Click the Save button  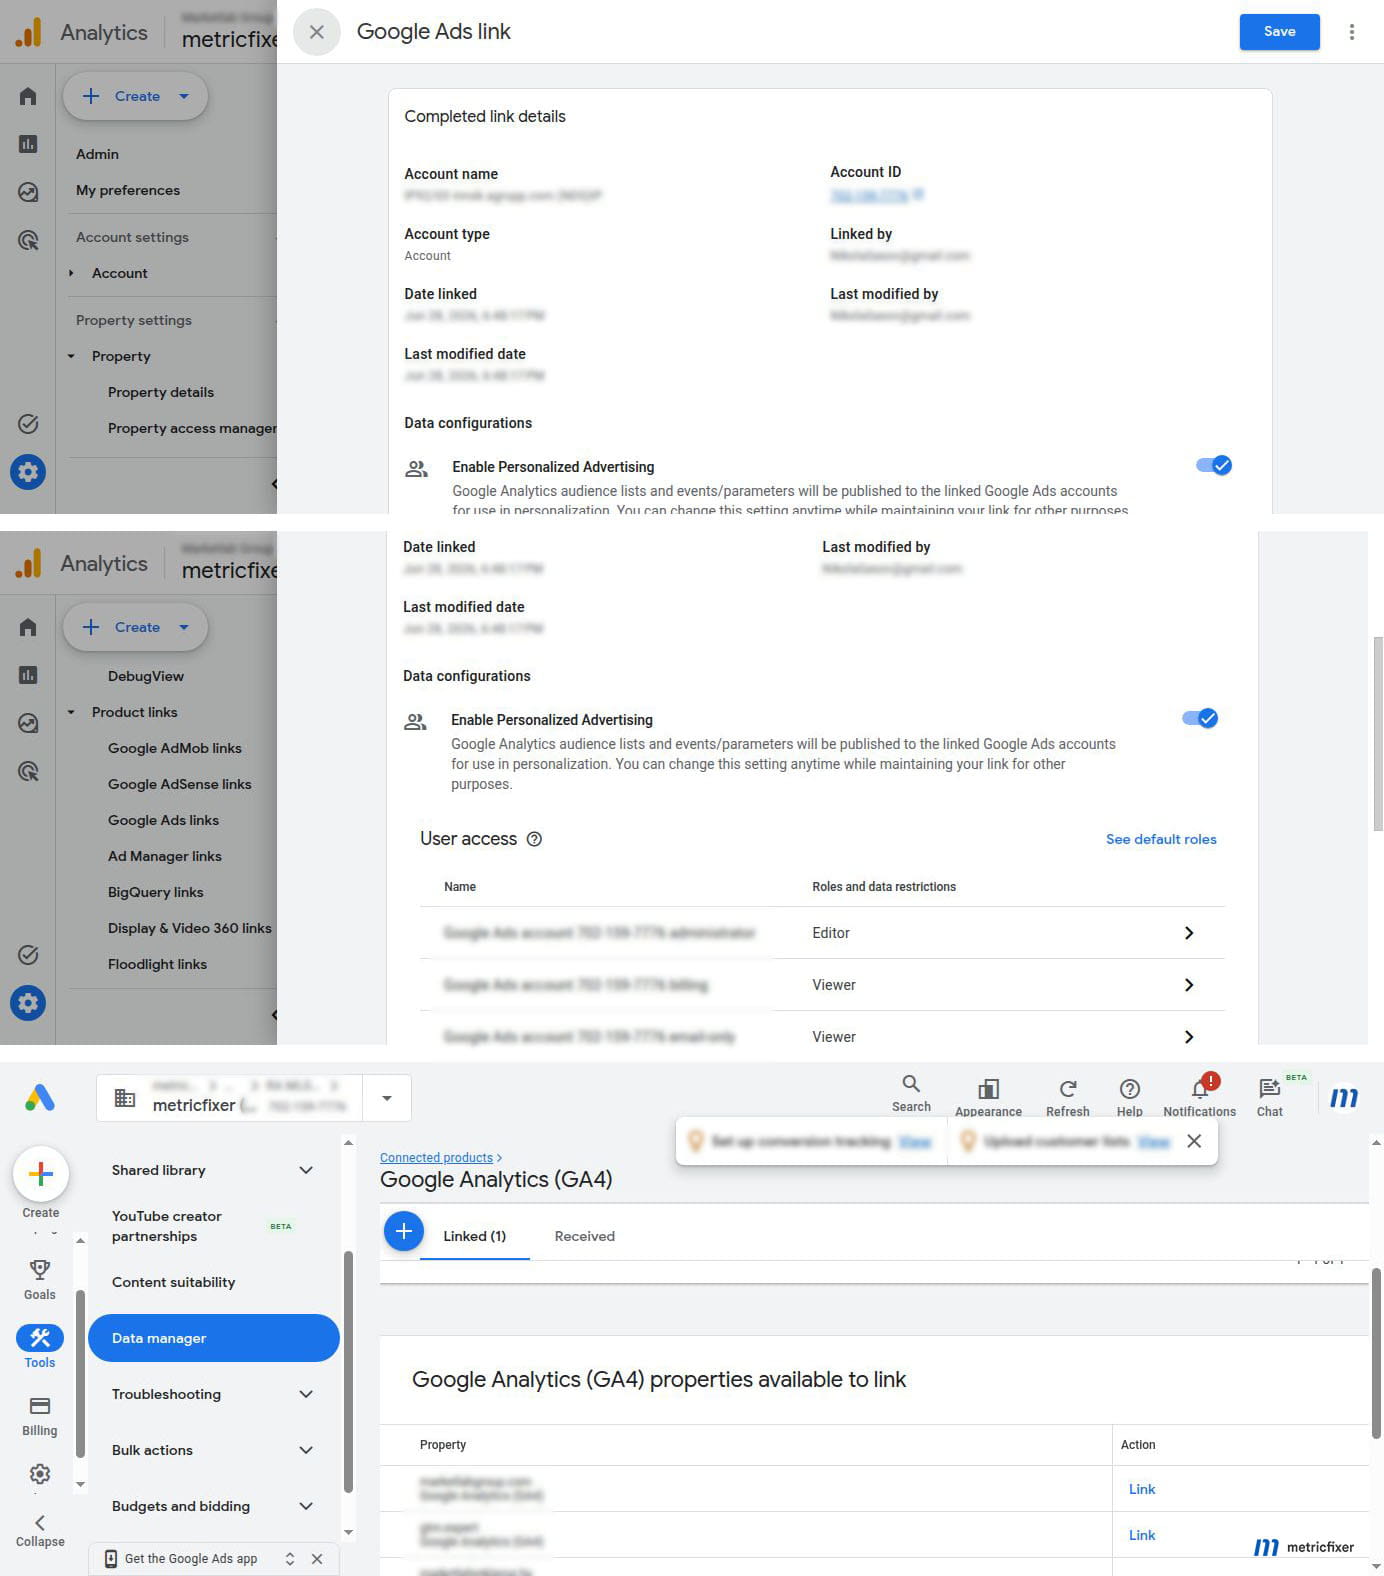coord(1279,32)
